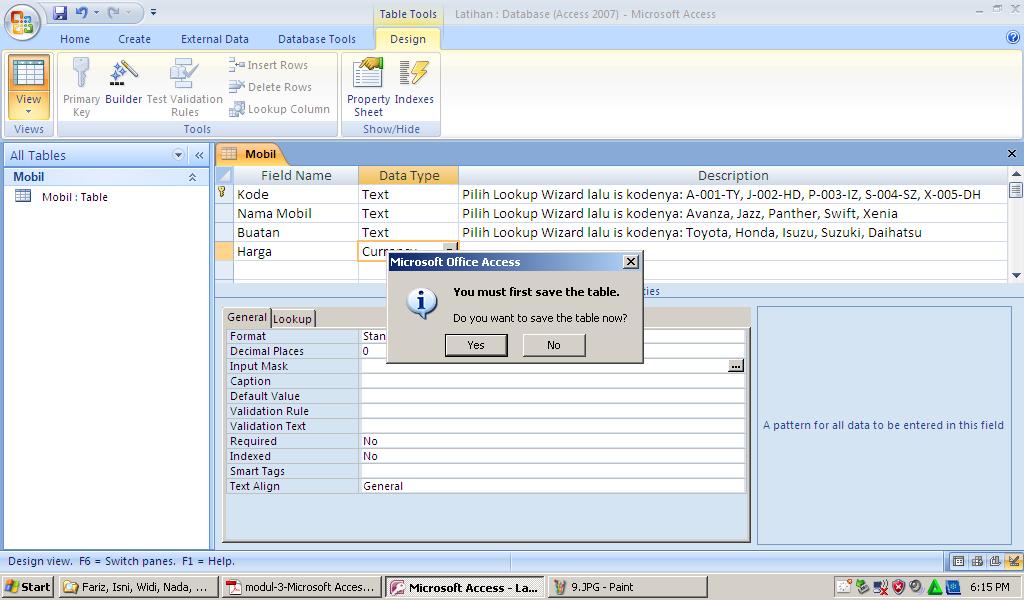Close the Mobil table design tab

click(x=1012, y=153)
